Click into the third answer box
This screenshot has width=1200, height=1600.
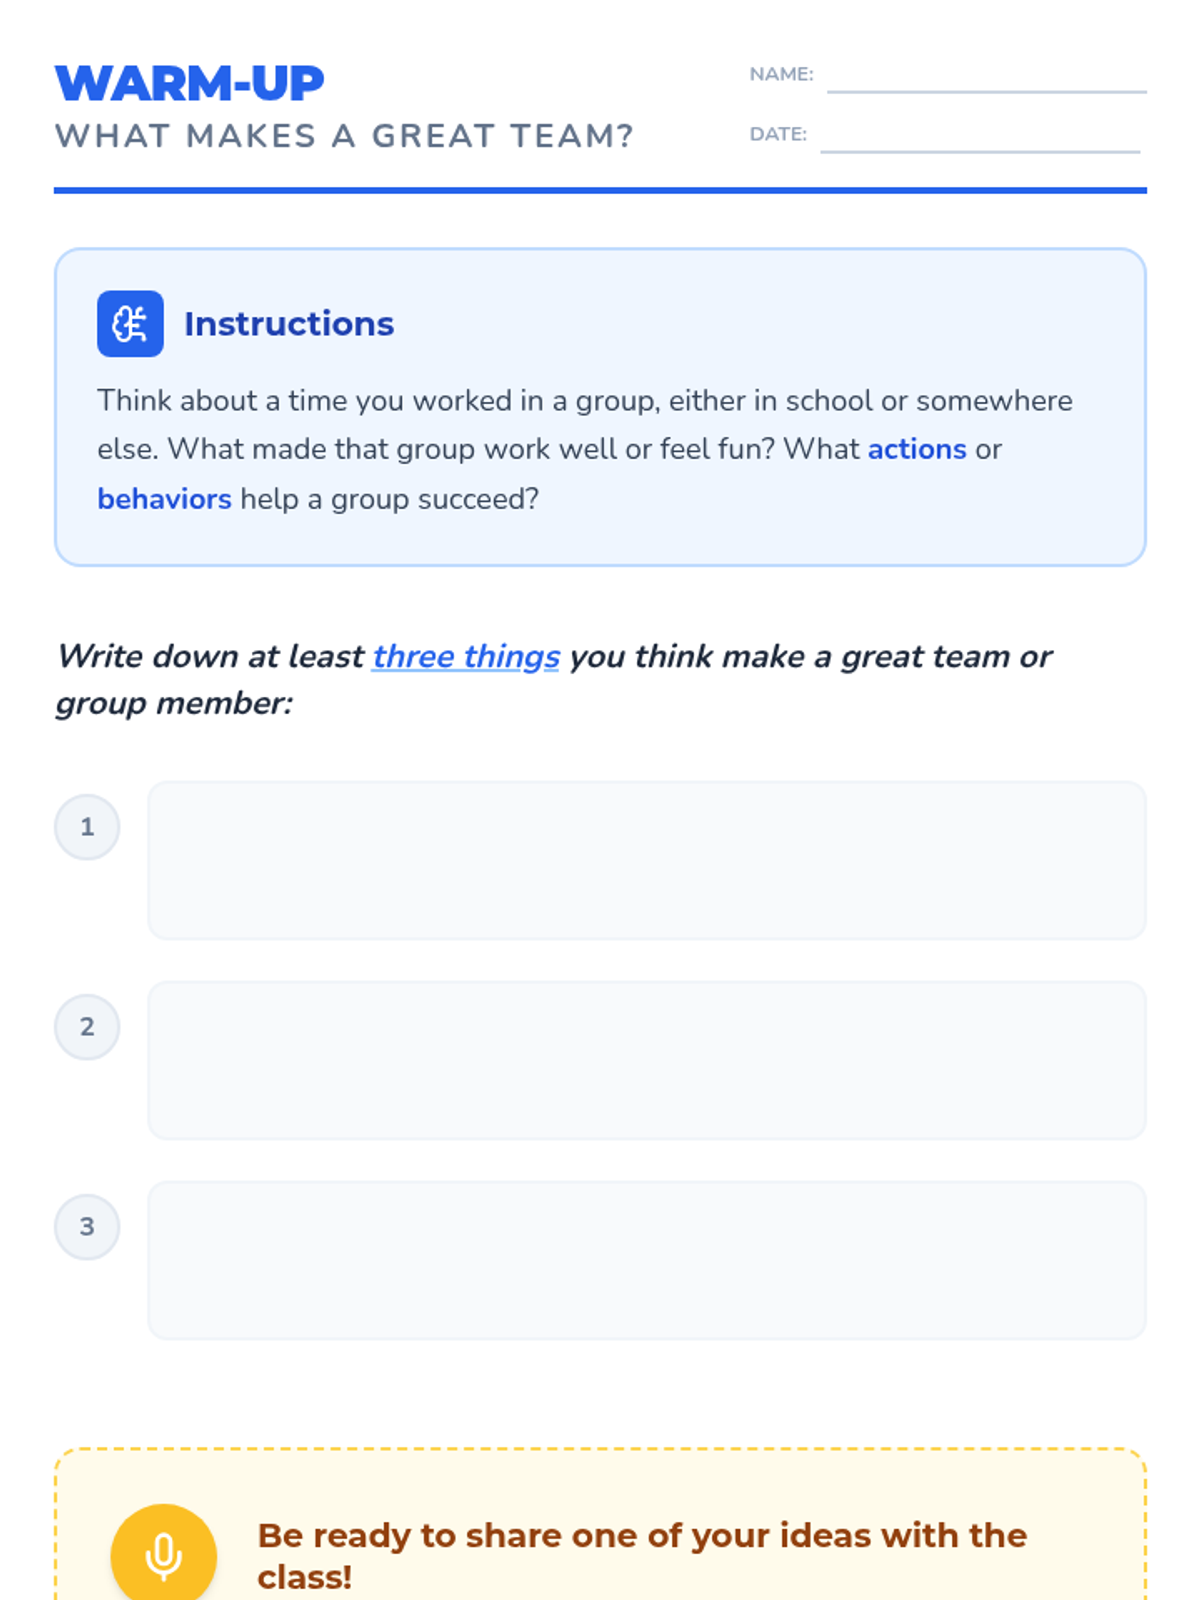click(x=647, y=1260)
